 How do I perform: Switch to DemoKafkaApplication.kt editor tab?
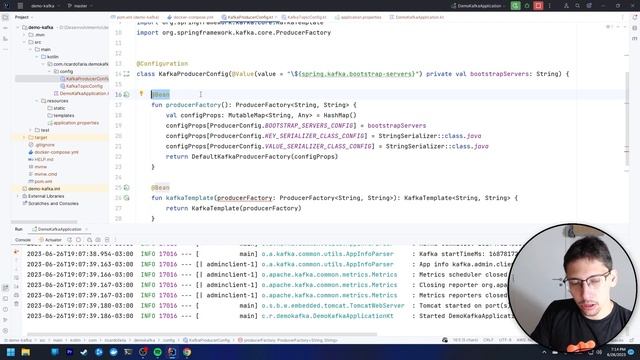click(x=417, y=18)
